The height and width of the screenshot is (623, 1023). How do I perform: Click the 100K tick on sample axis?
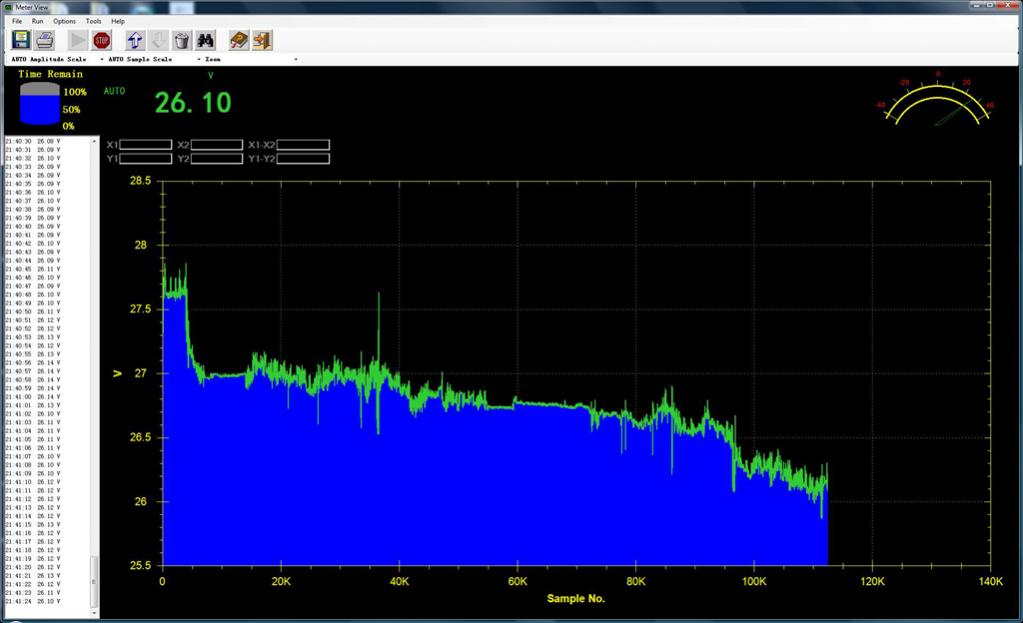coord(754,581)
